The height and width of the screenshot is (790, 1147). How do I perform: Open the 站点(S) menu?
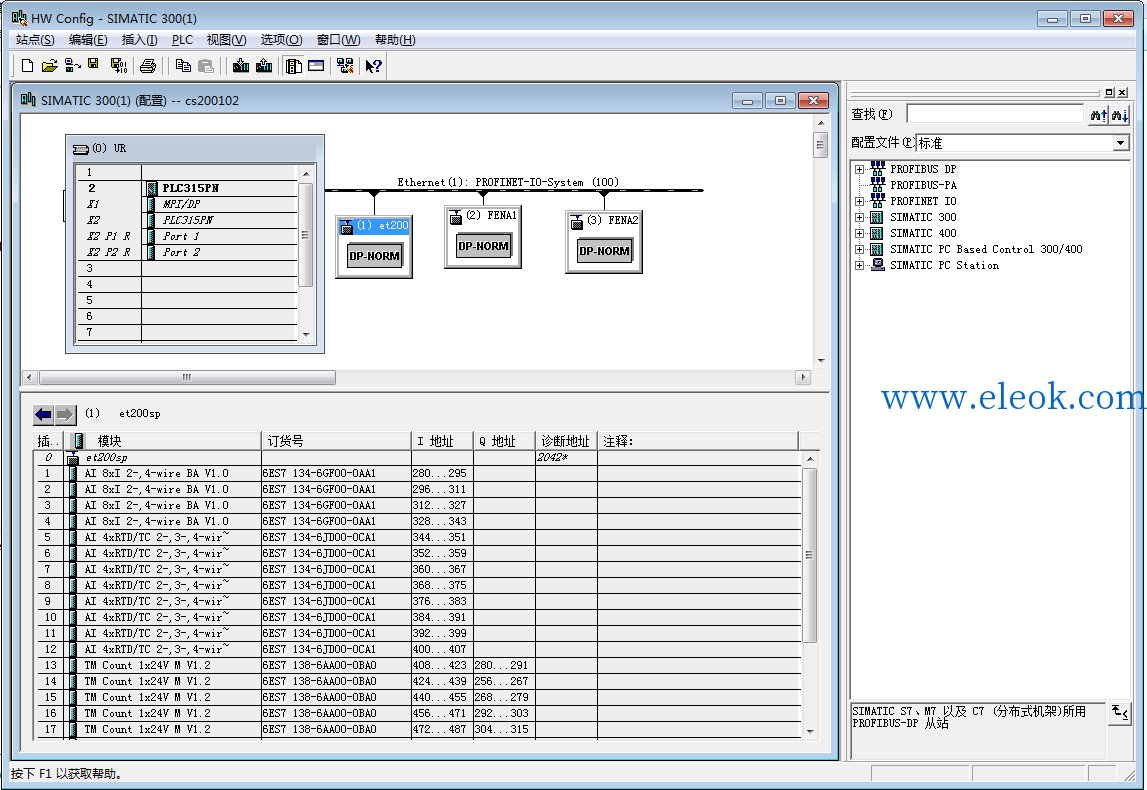(35, 40)
